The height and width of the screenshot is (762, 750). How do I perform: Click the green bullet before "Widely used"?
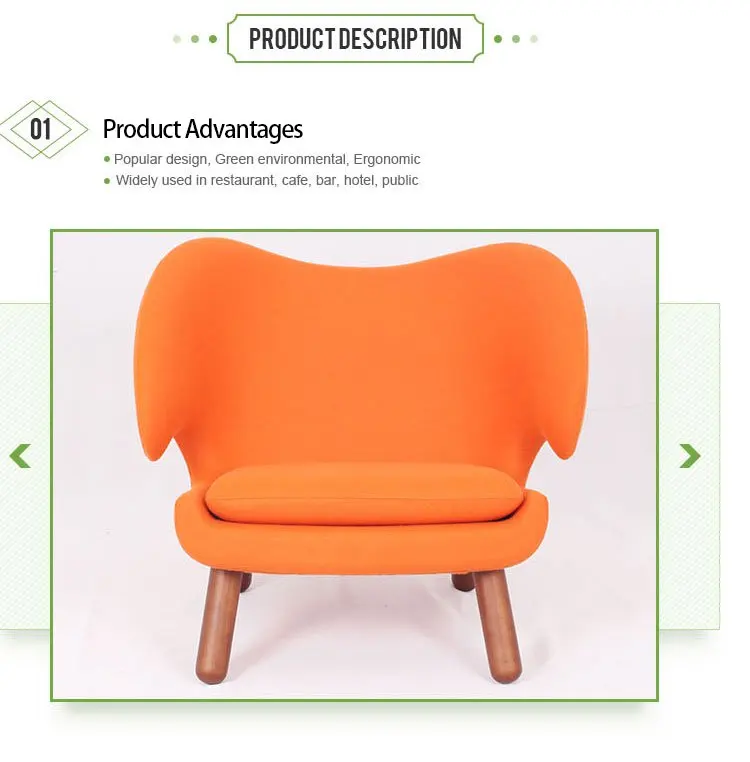(107, 181)
